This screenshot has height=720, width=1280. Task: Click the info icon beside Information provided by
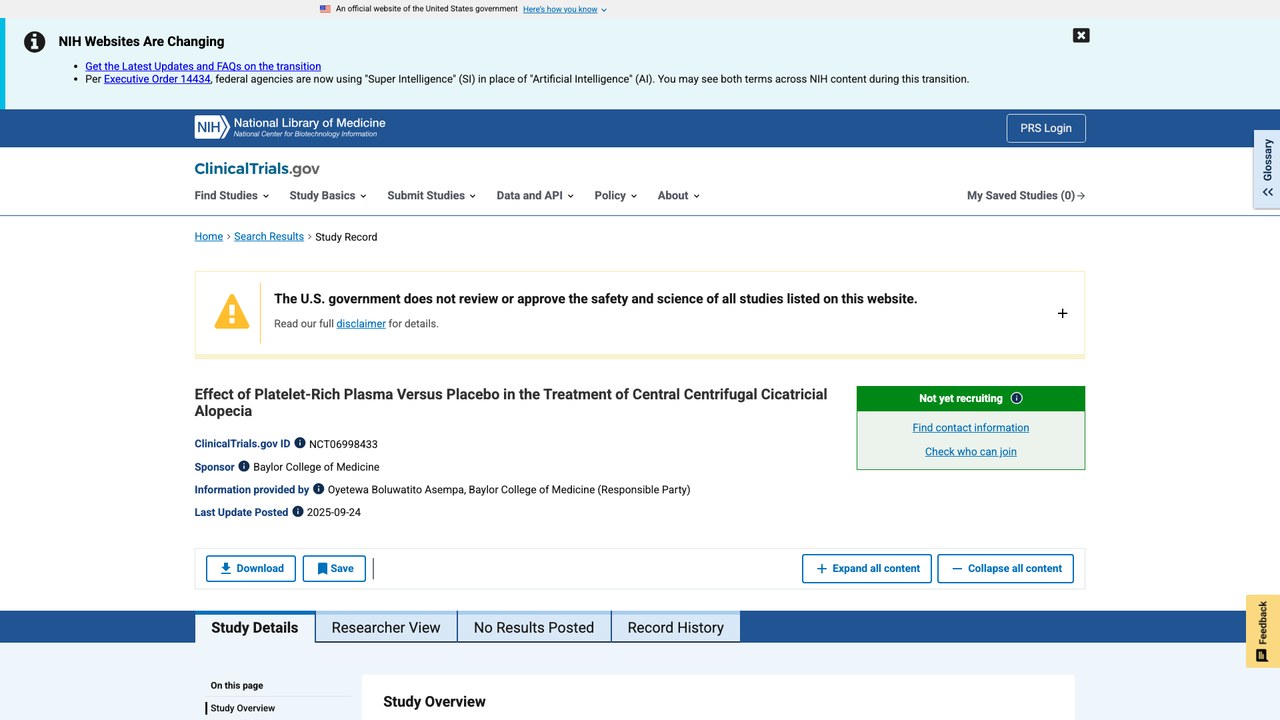[x=319, y=489]
